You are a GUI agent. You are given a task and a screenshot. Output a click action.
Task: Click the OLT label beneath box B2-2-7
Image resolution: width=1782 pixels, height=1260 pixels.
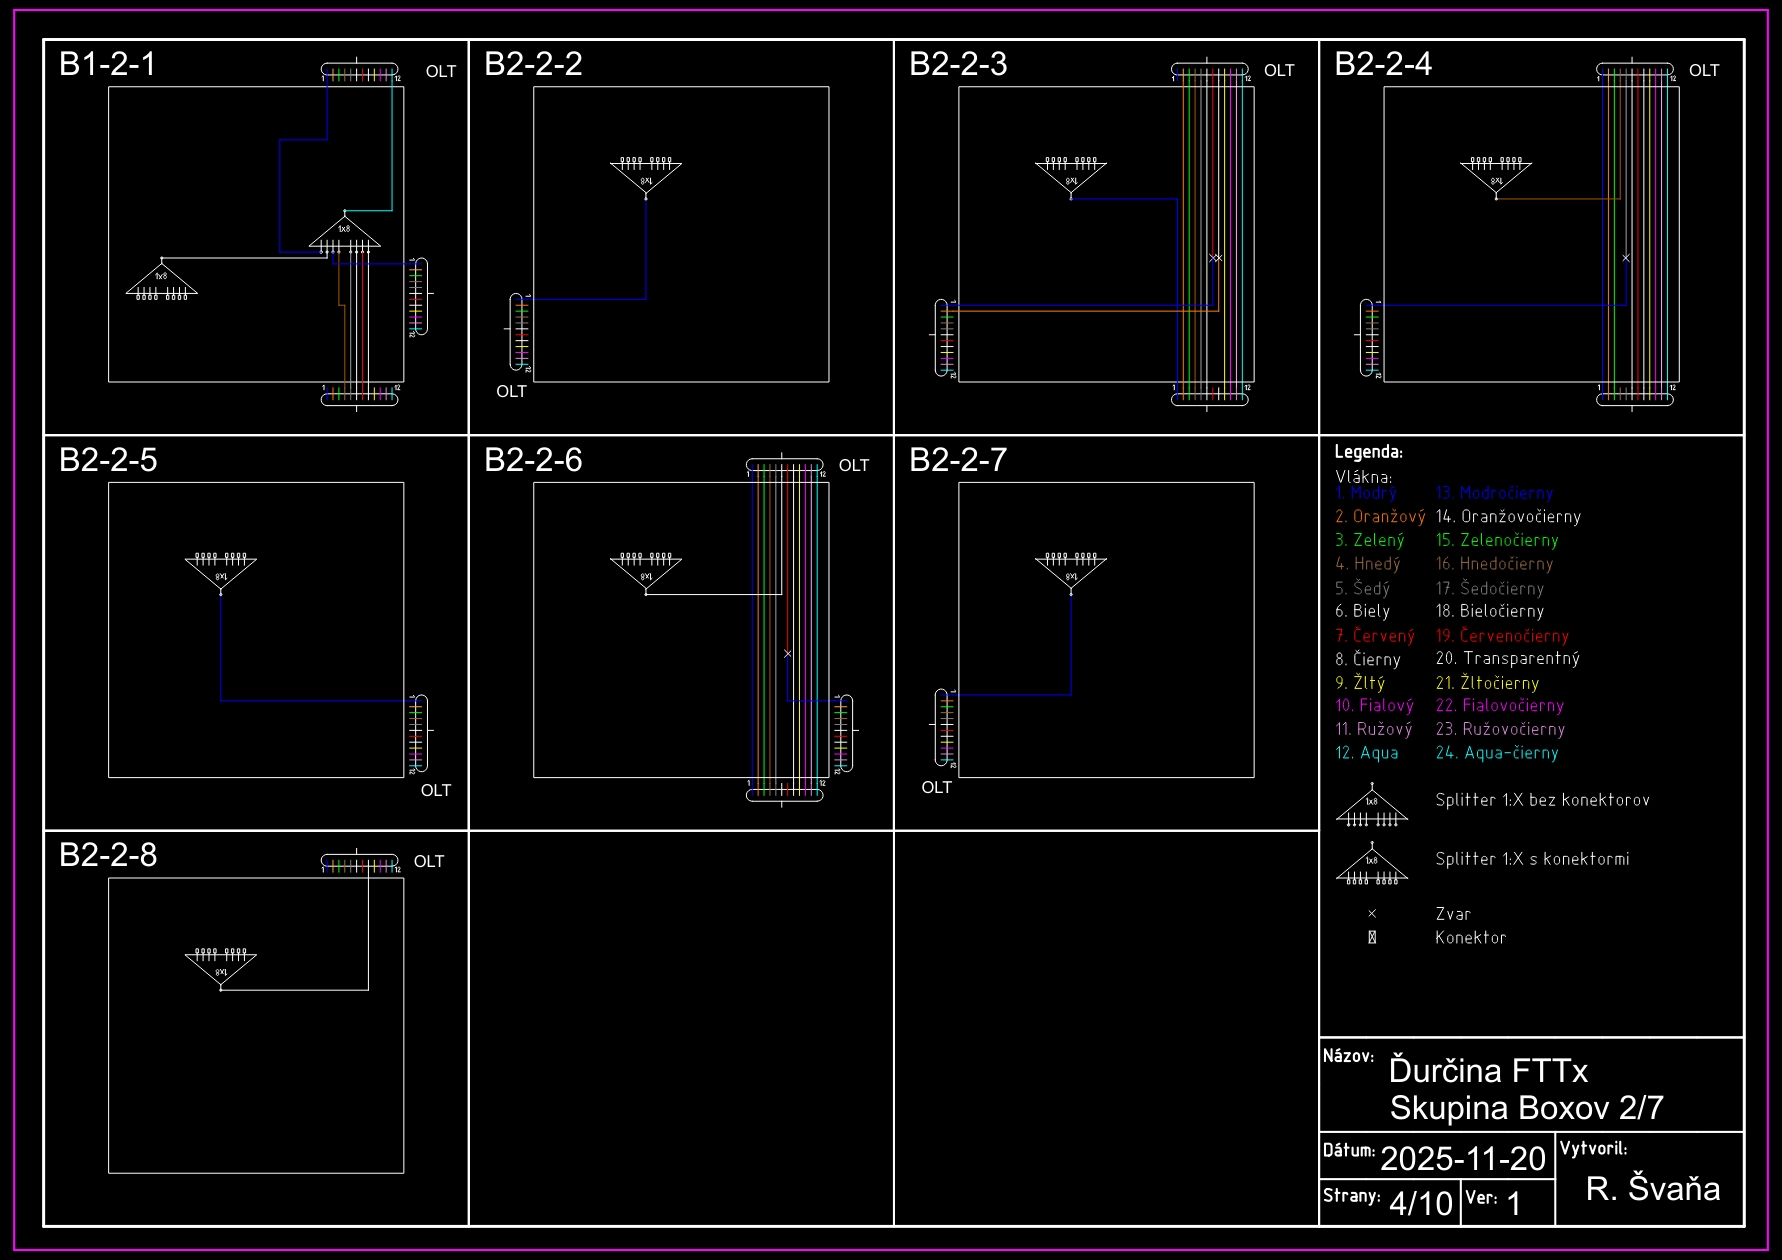[x=936, y=788]
